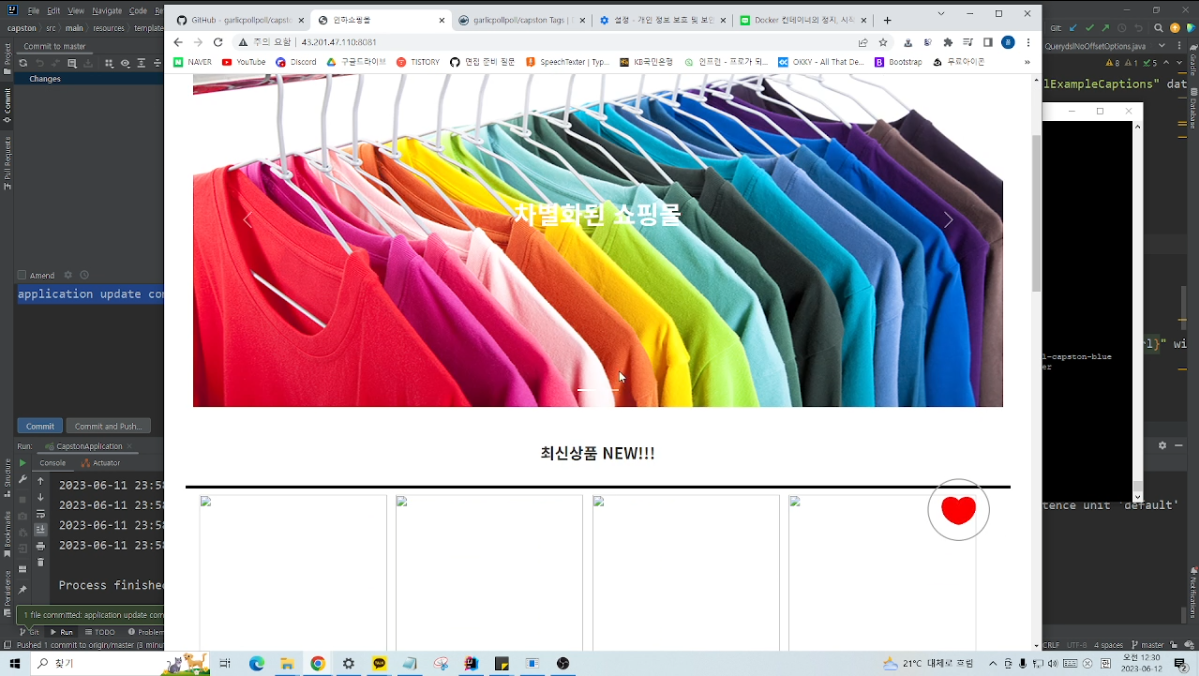
Task: Switch to the Docker tab in Chrome
Action: point(803,21)
